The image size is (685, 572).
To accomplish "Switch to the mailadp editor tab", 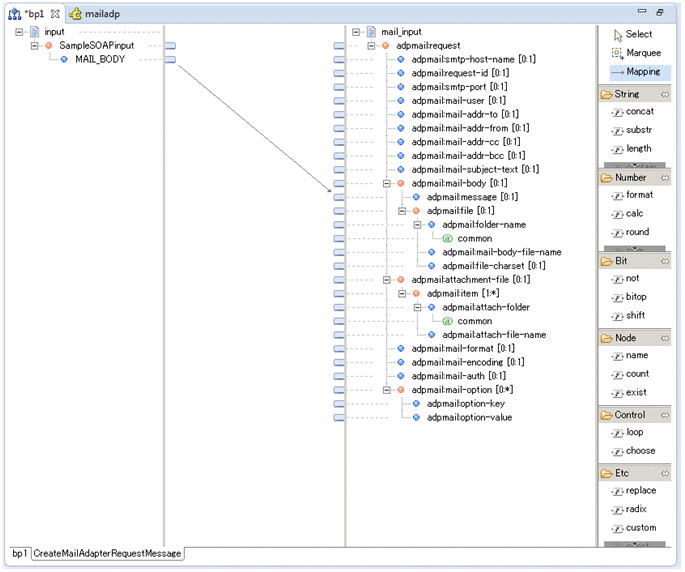I will point(96,14).
